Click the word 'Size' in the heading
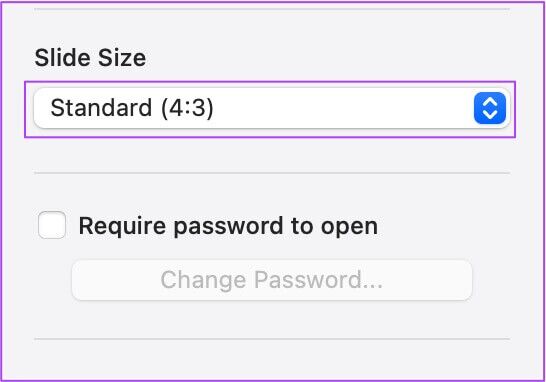546x382 pixels. pyautogui.click(x=122, y=57)
